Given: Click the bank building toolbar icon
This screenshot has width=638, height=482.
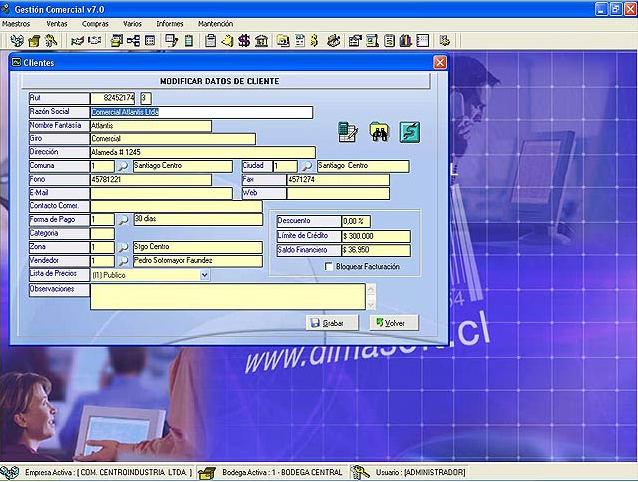Looking at the screenshot, I should tap(260, 41).
